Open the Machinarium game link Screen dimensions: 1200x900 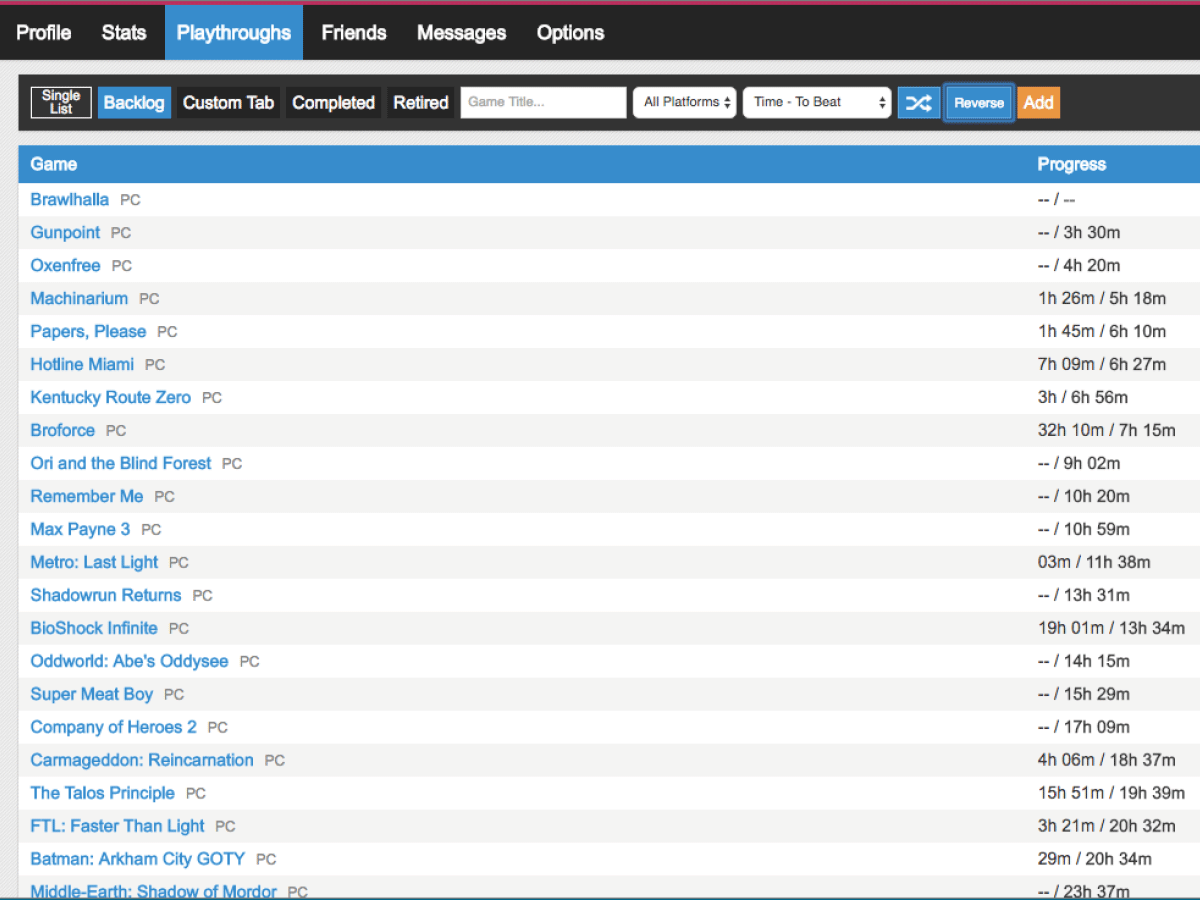[80, 298]
